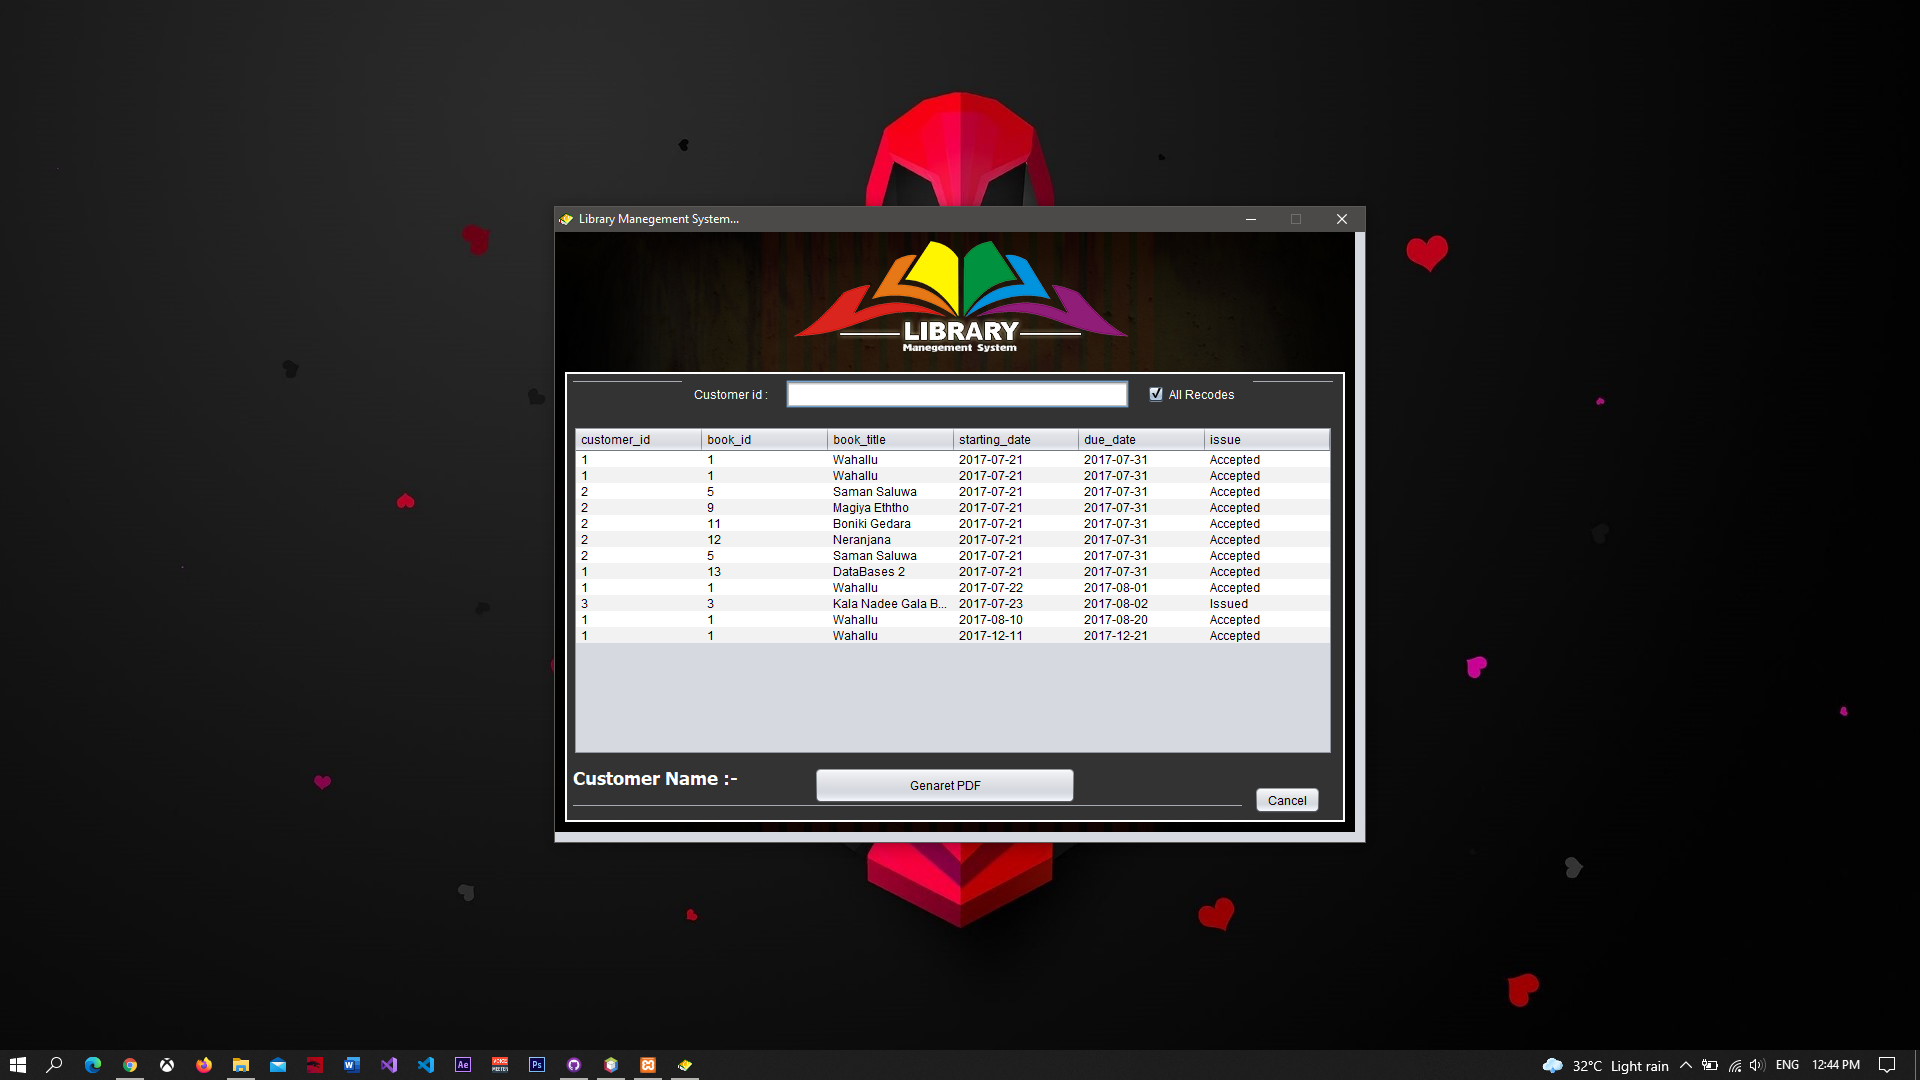Open Microsoft Word from the taskbar

click(351, 1064)
